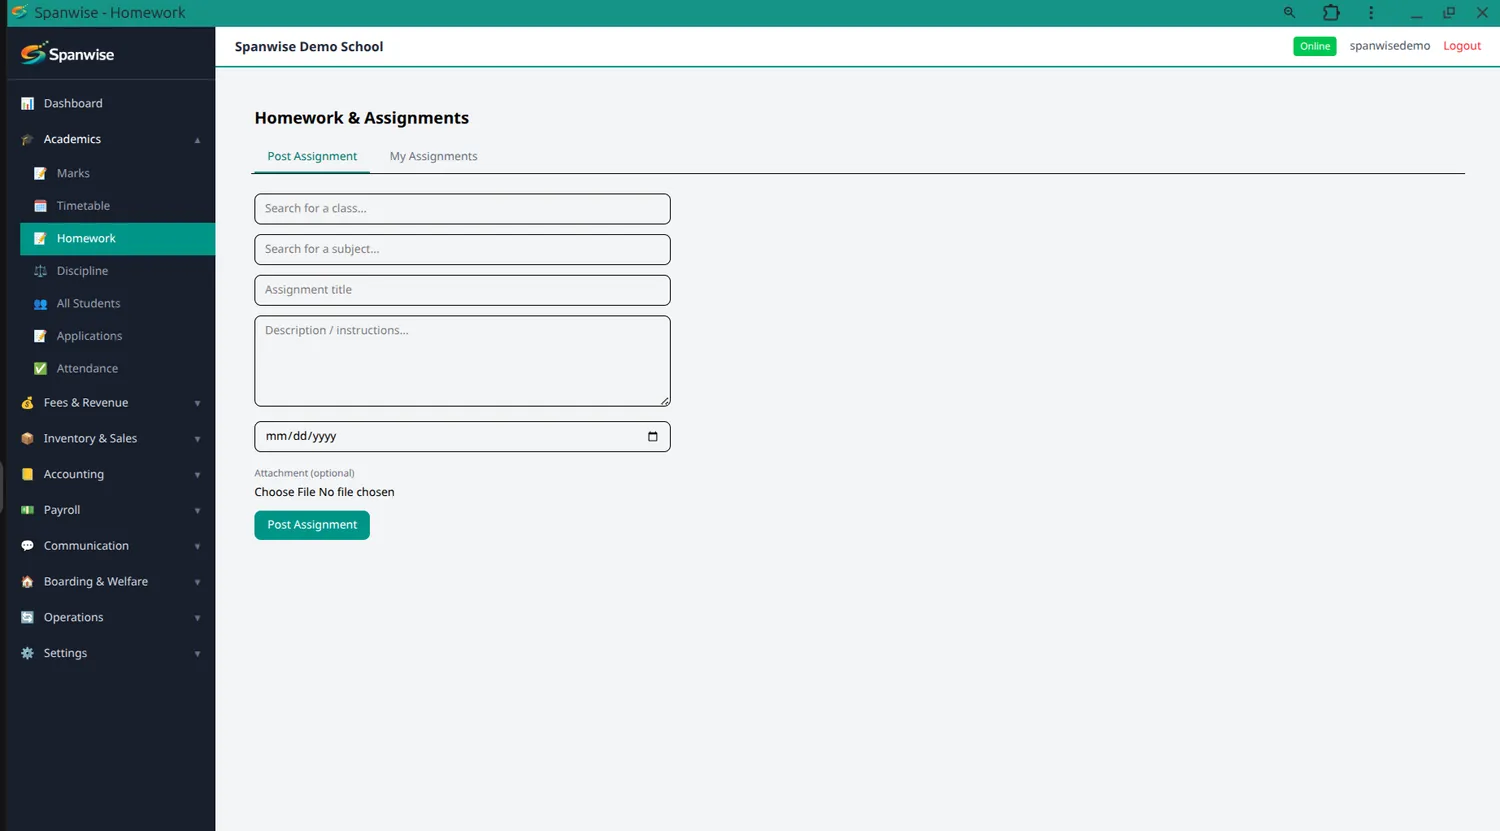1500x831 pixels.
Task: Click Choose File for attachment
Action: 285,492
